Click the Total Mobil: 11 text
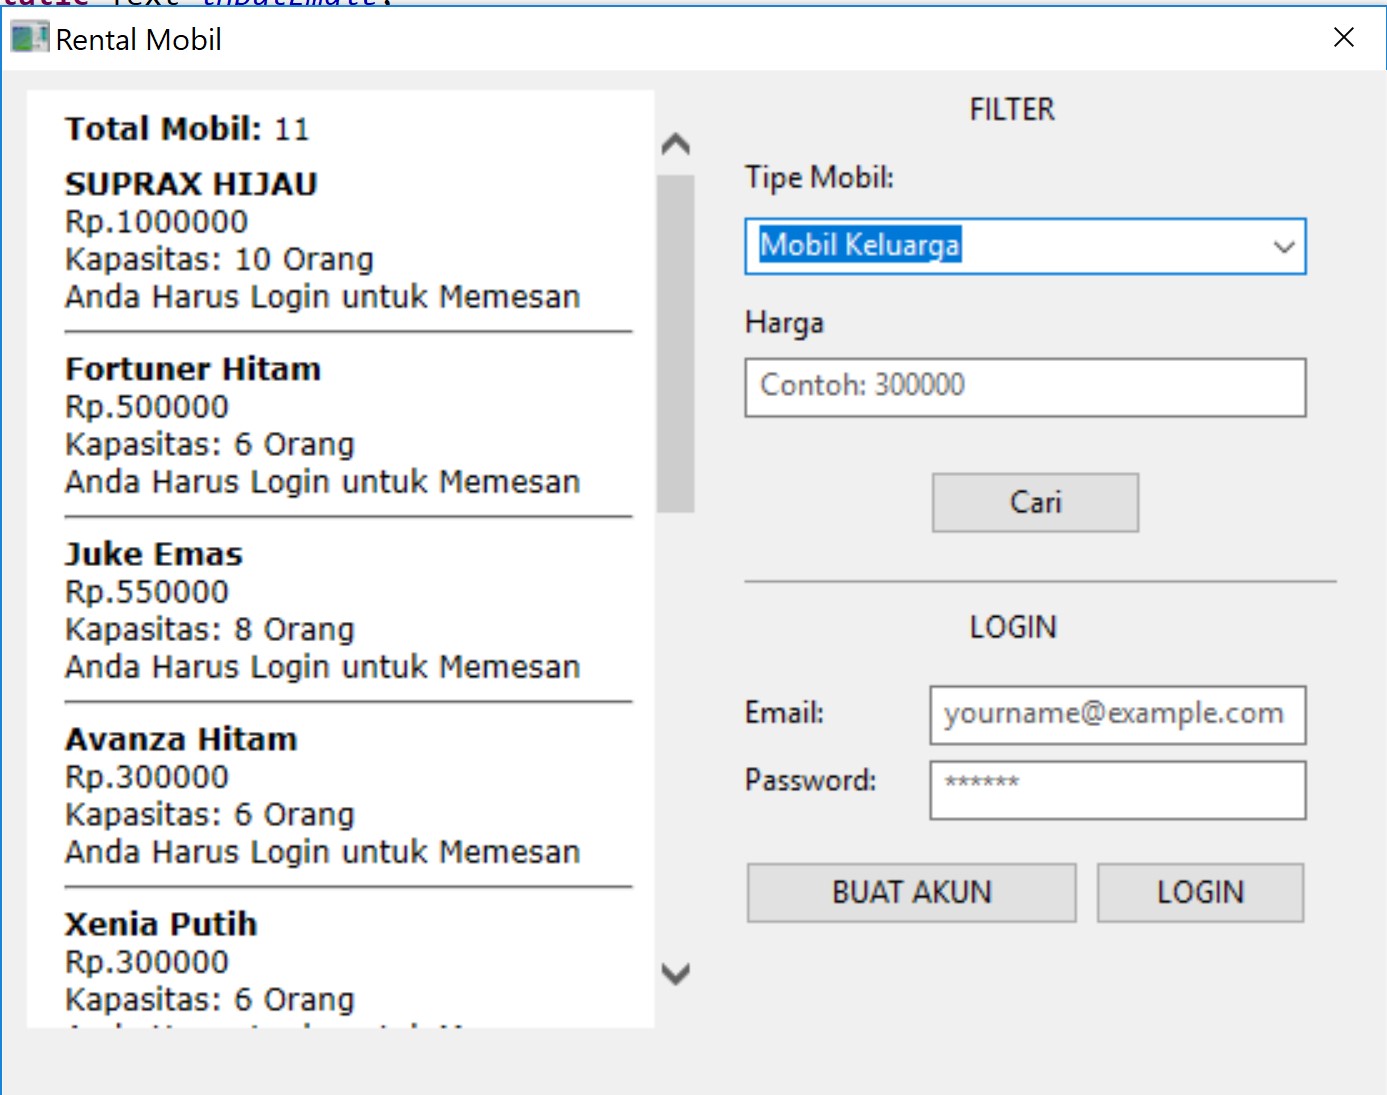The height and width of the screenshot is (1095, 1387). pos(187,129)
